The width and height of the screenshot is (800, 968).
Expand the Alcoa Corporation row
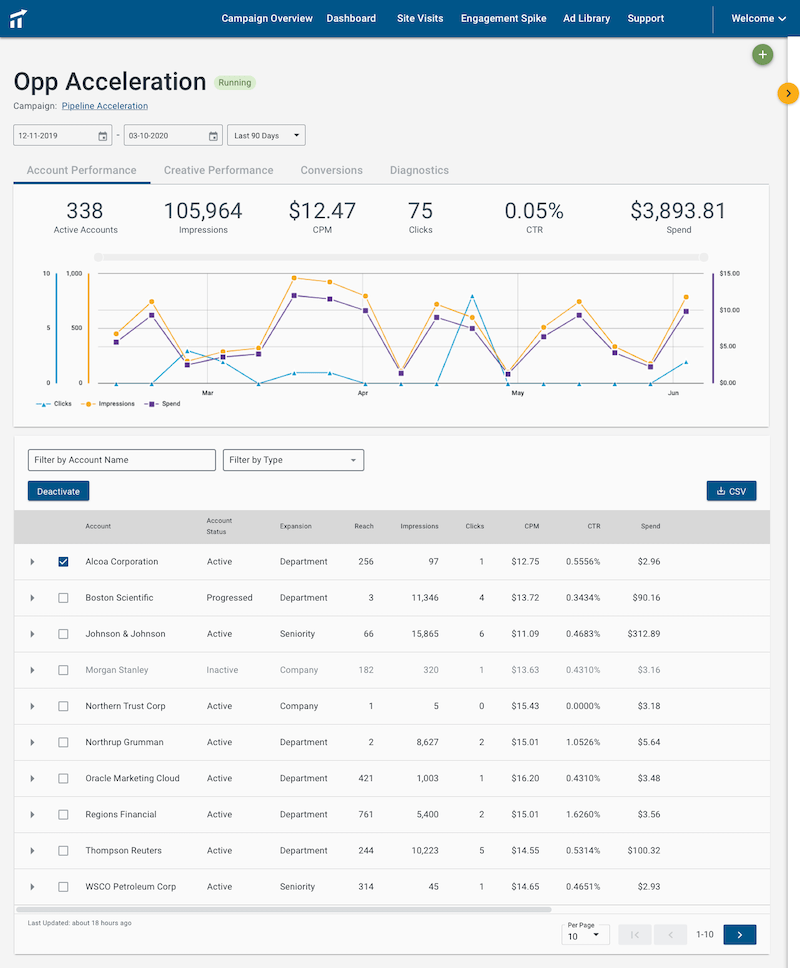point(32,562)
